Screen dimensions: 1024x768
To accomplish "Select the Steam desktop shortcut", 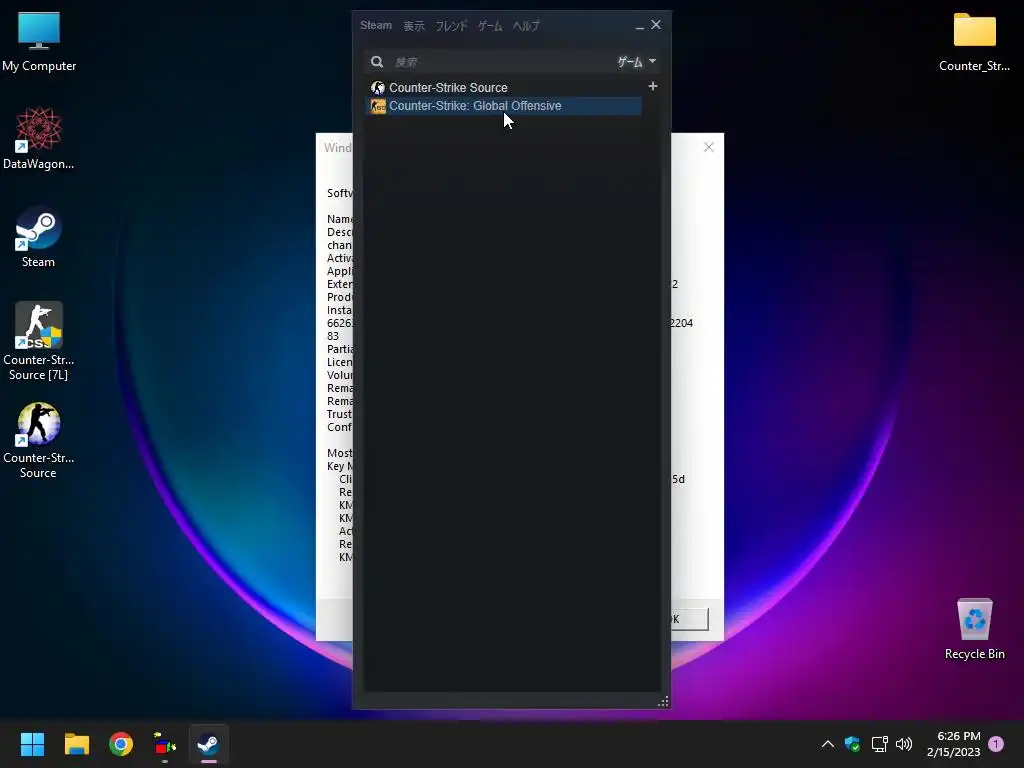I will (39, 237).
